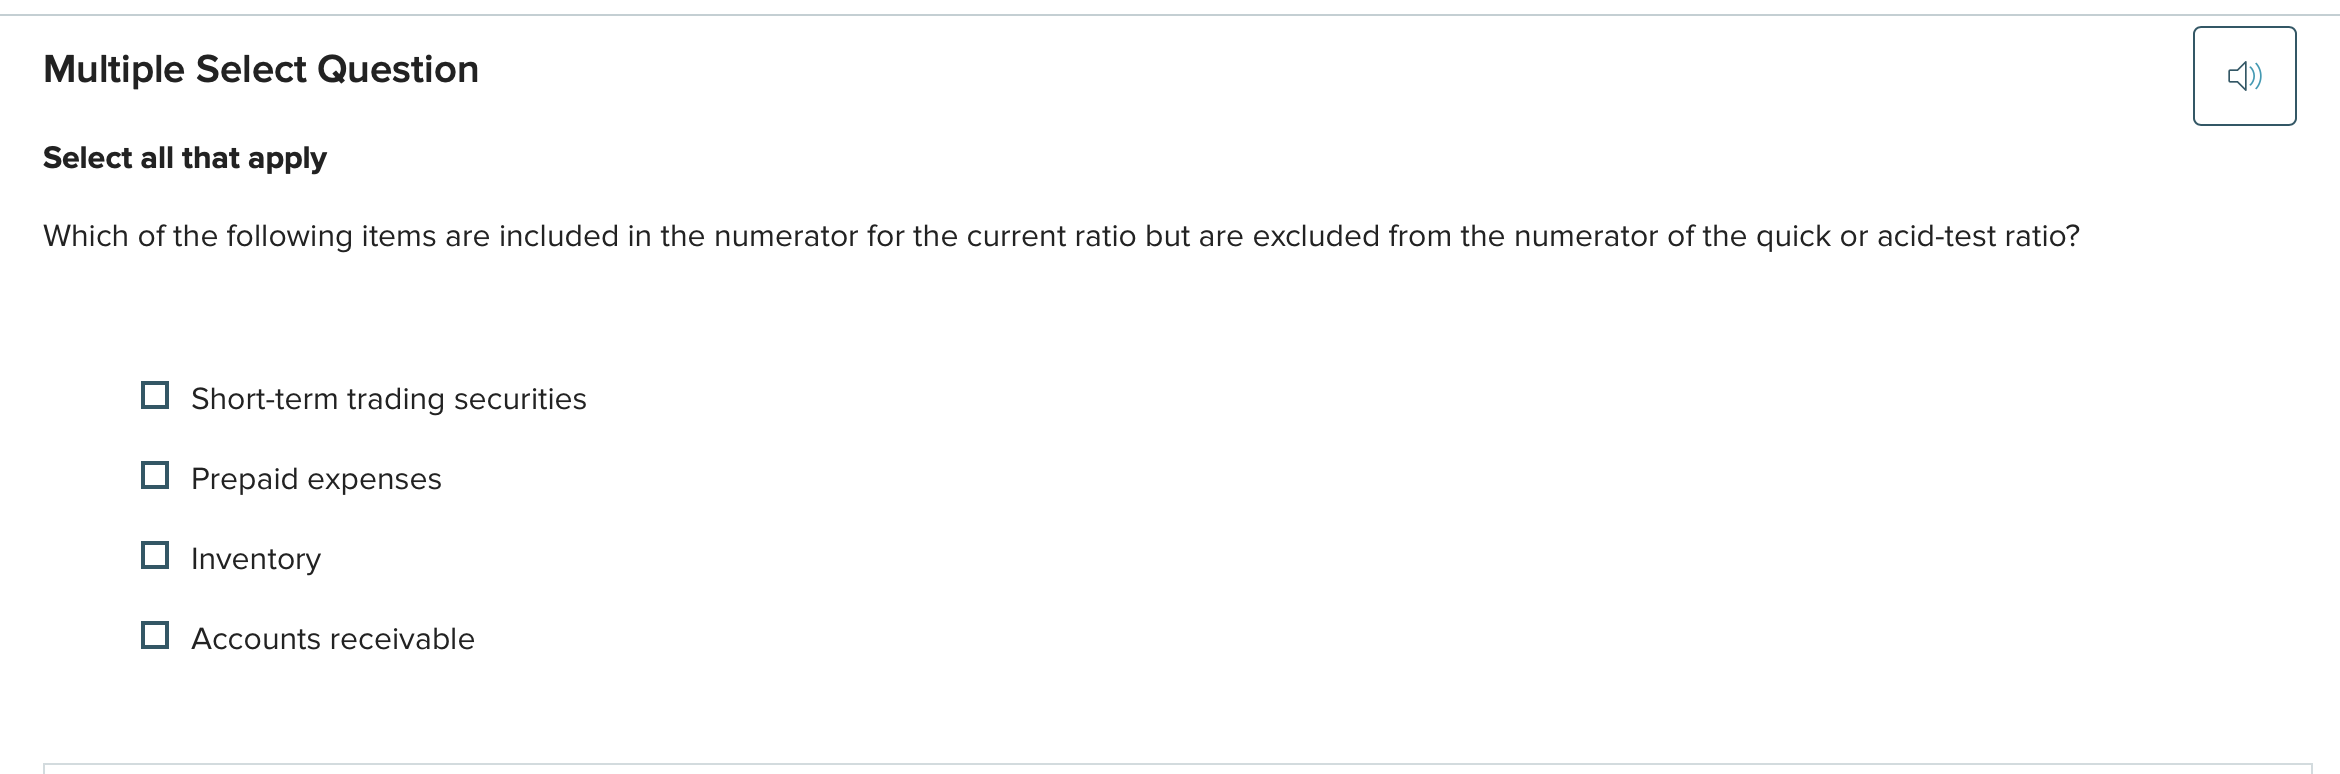The width and height of the screenshot is (2340, 774).
Task: Click the Short-term trading securities label
Action: [x=388, y=398]
